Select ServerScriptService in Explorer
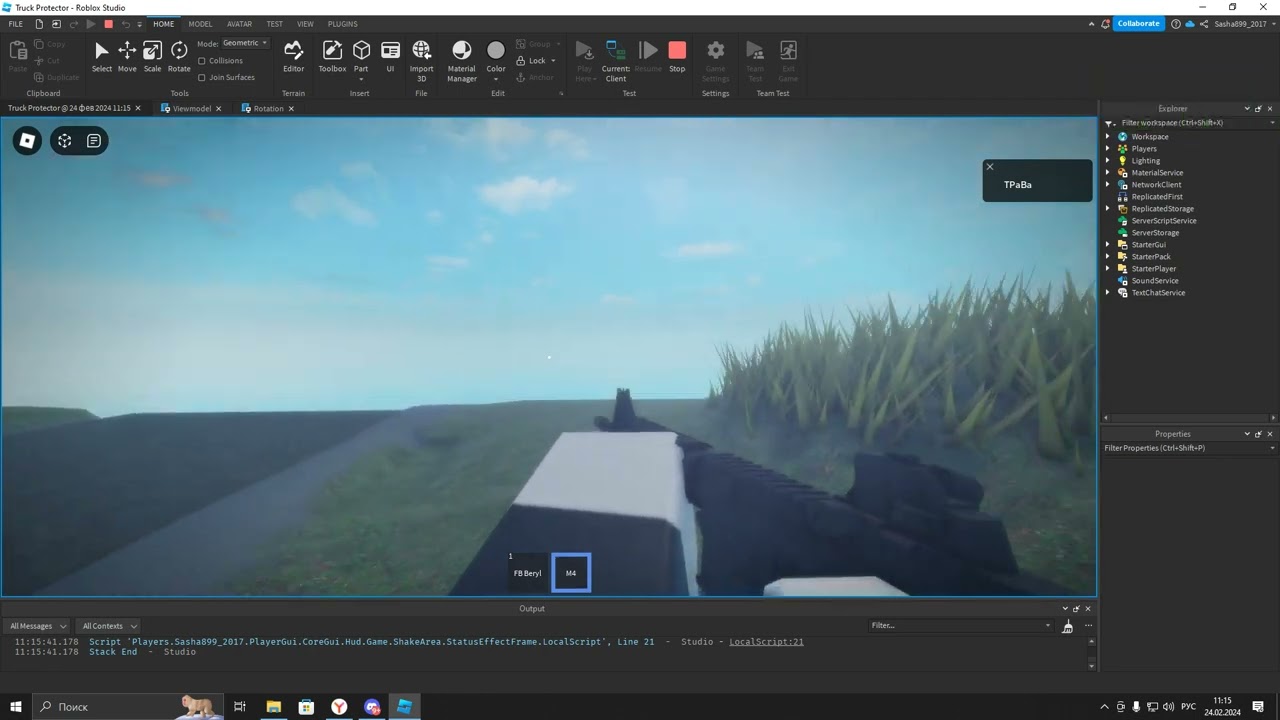This screenshot has width=1280, height=720. [1163, 221]
